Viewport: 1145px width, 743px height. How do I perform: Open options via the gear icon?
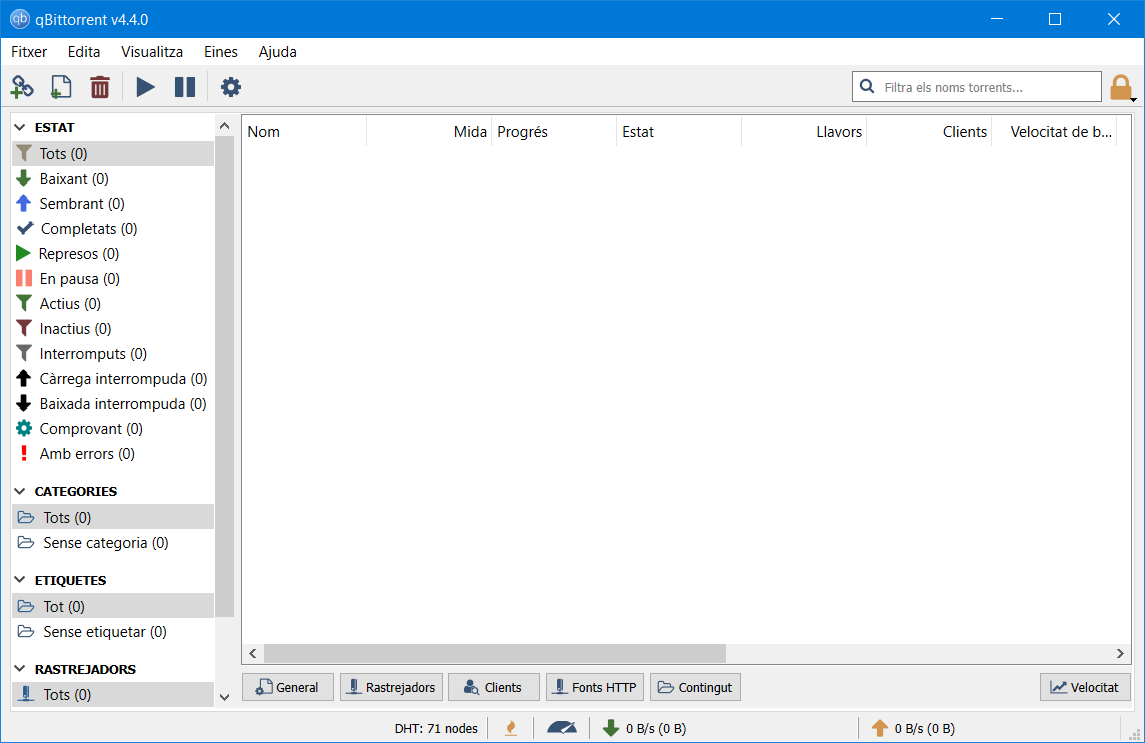click(x=231, y=87)
